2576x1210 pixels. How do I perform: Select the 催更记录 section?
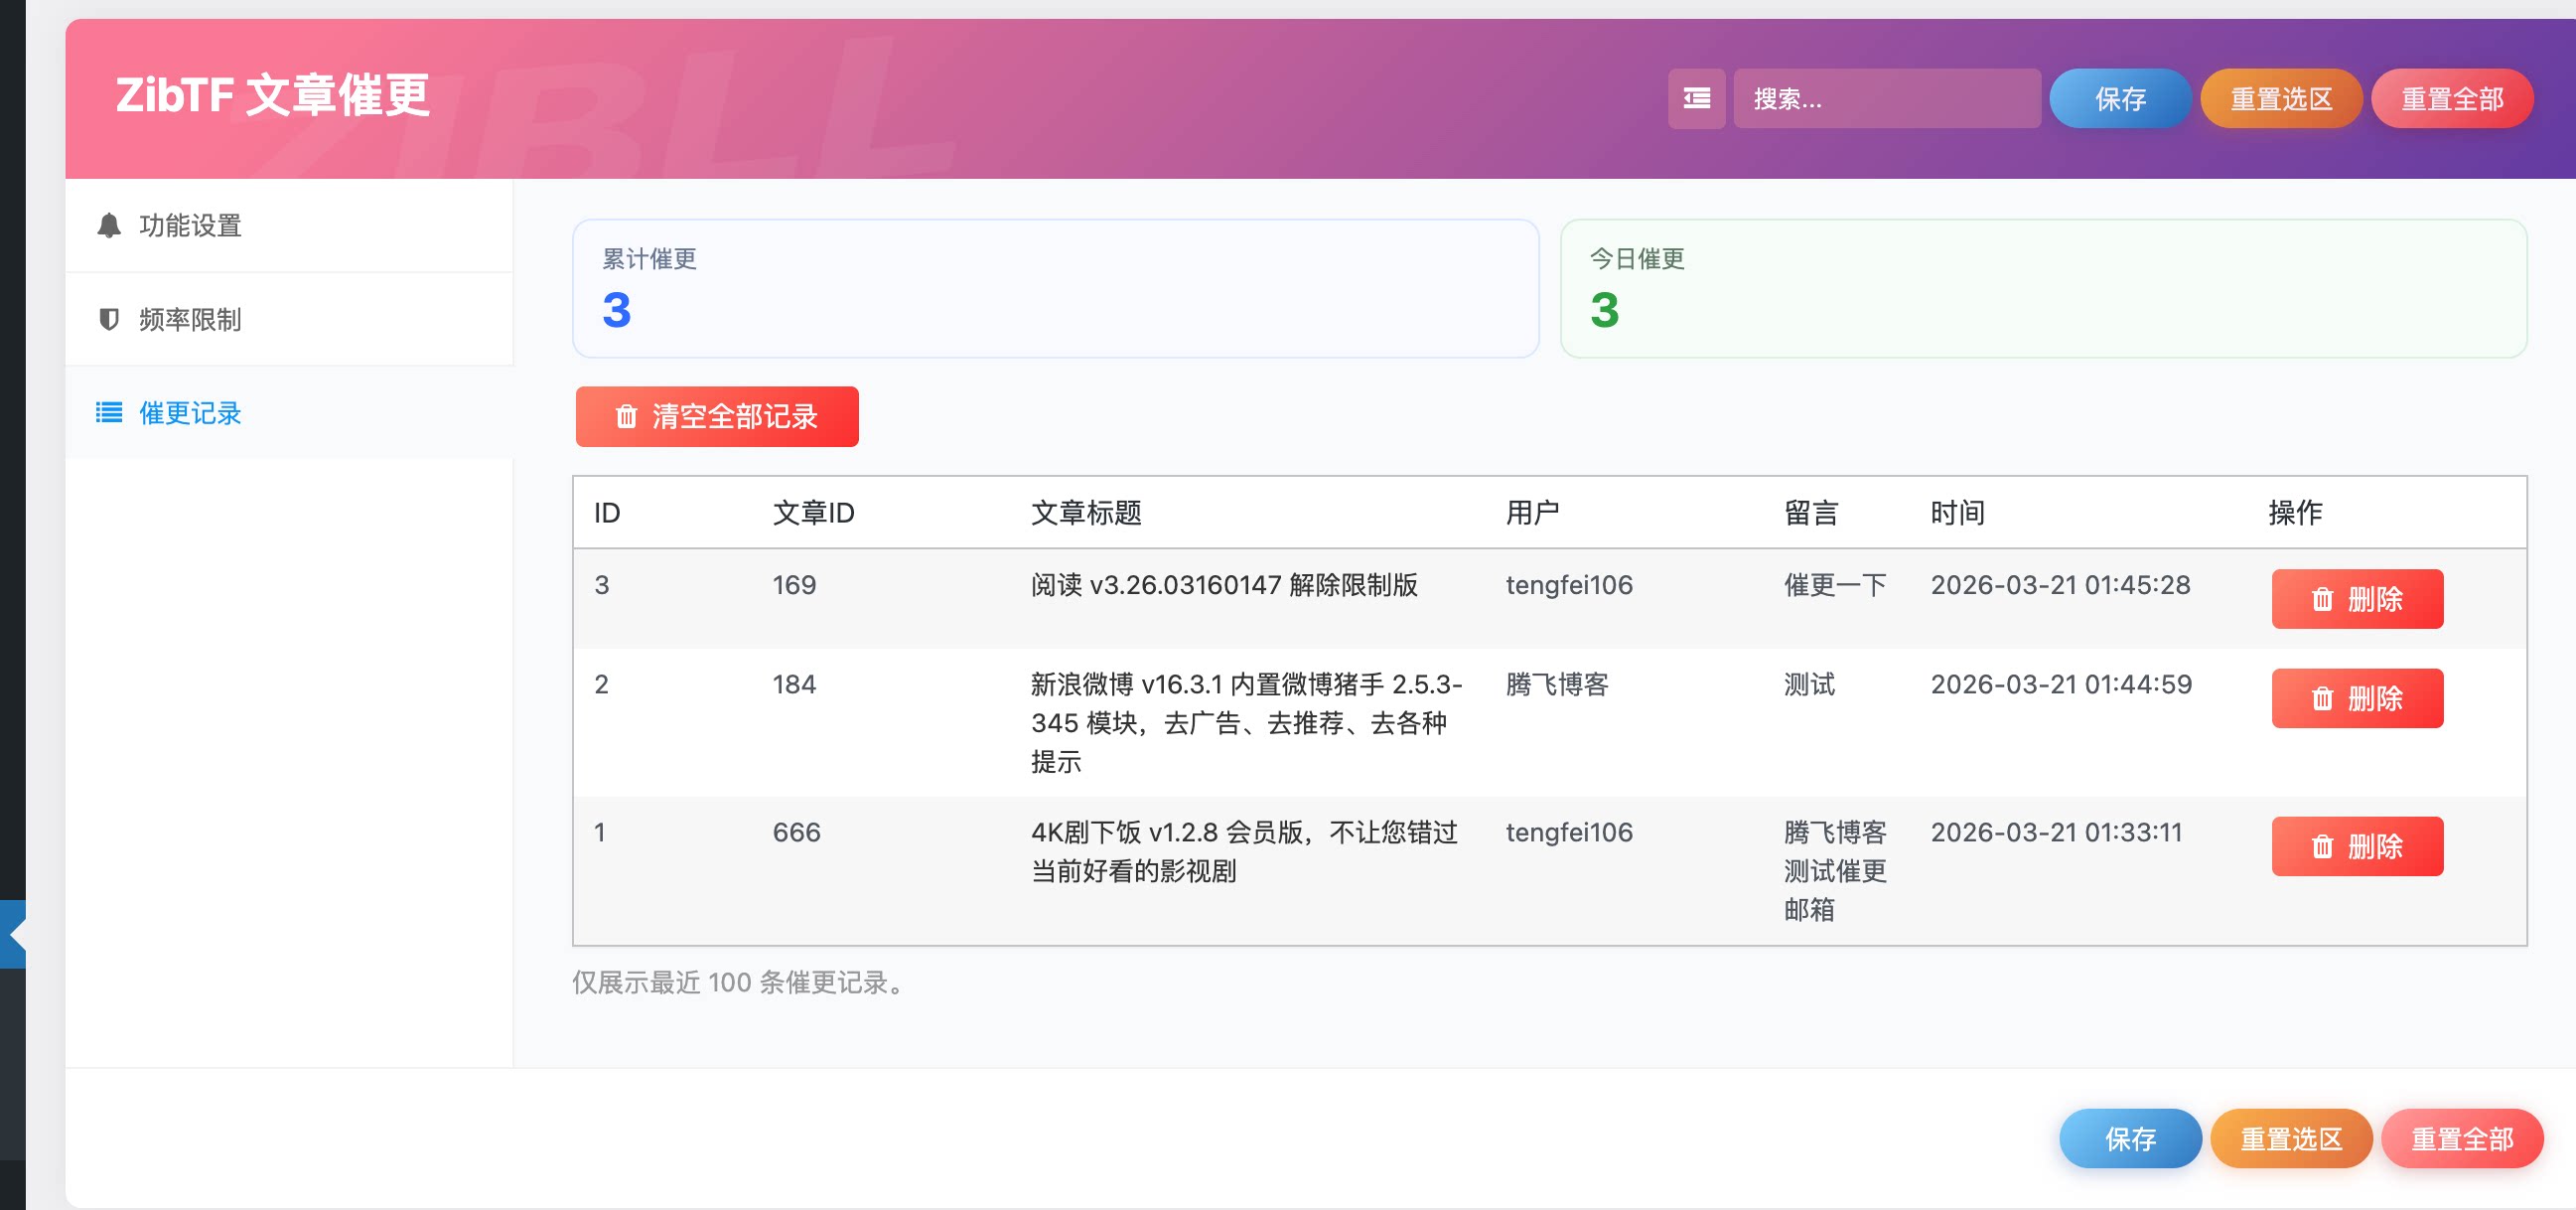pos(190,413)
